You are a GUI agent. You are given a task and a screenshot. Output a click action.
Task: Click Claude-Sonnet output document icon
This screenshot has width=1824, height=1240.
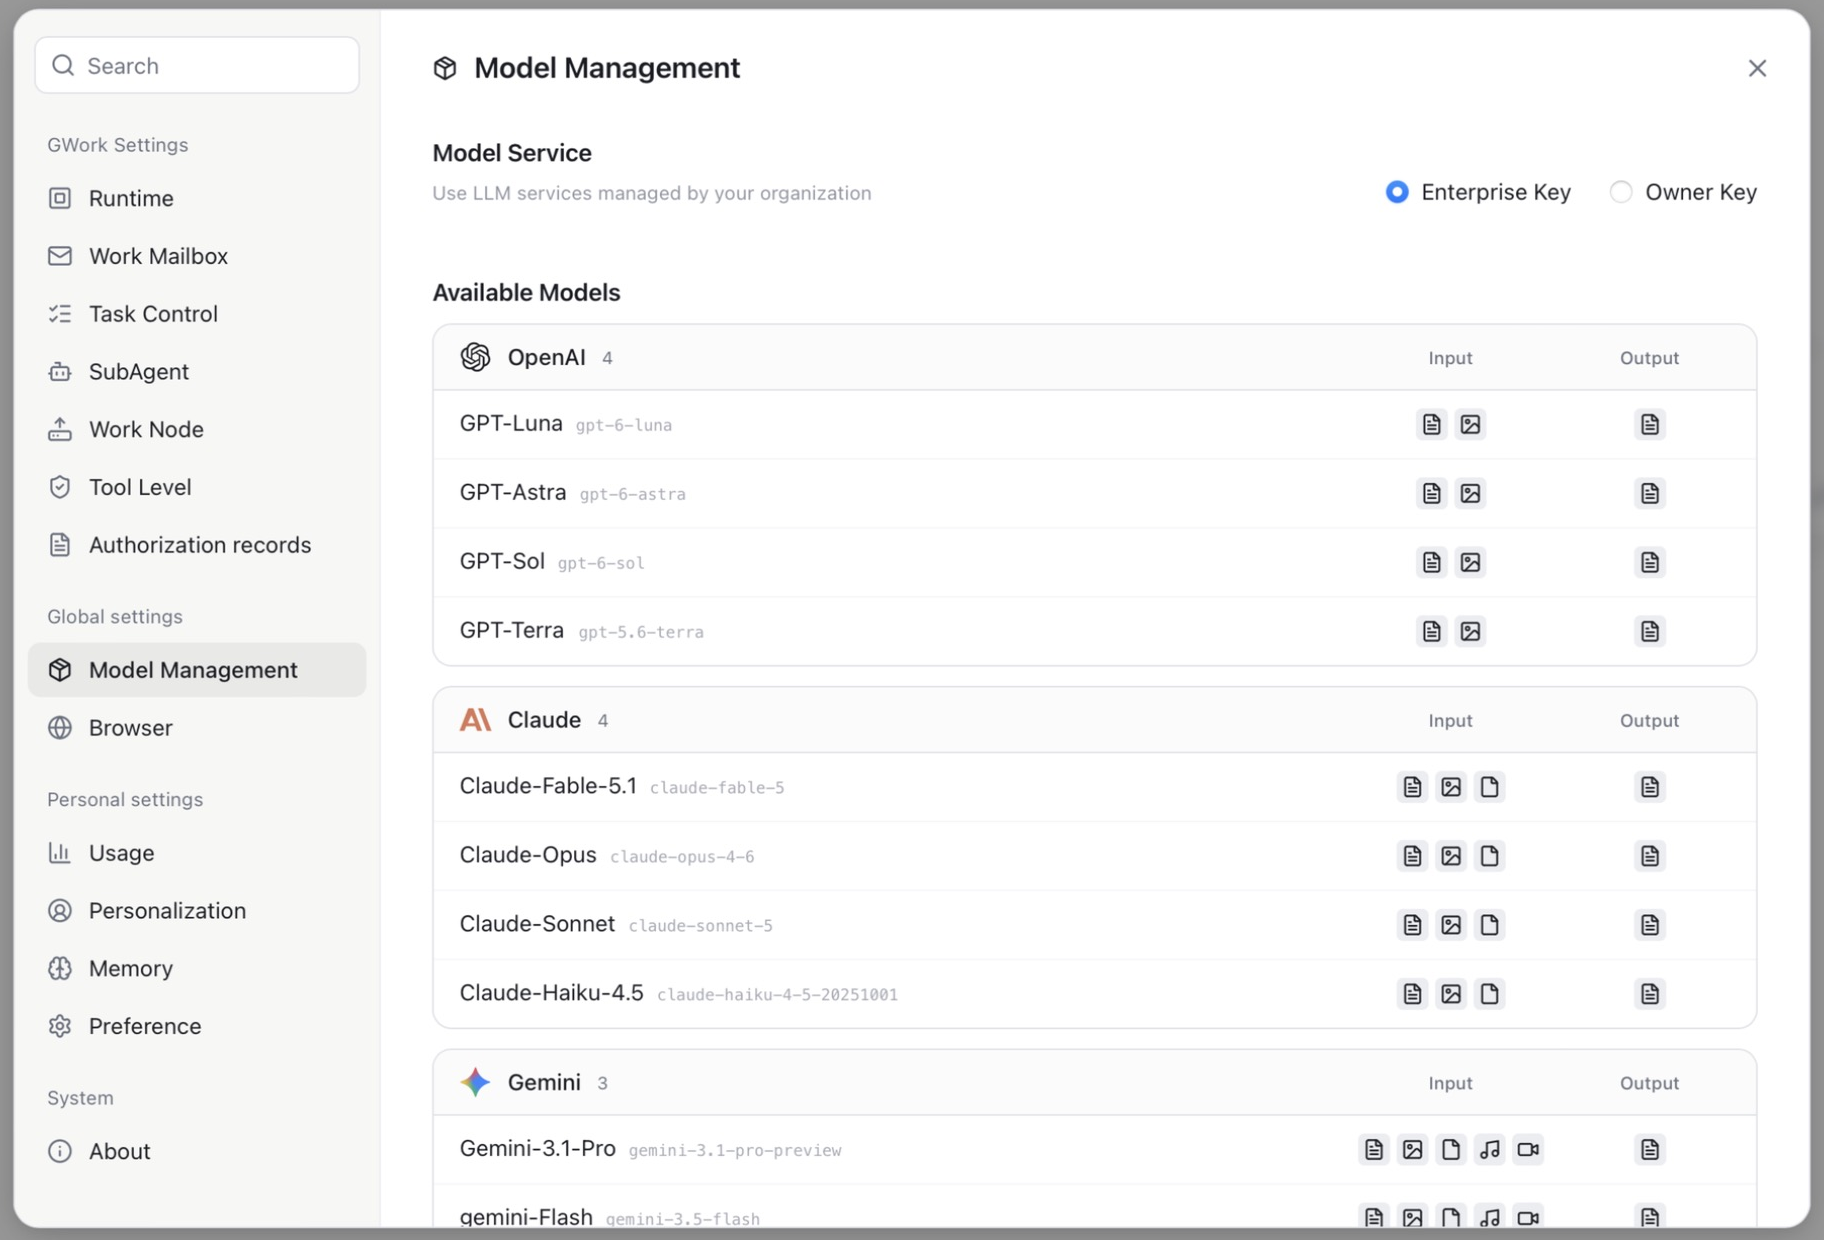point(1650,925)
